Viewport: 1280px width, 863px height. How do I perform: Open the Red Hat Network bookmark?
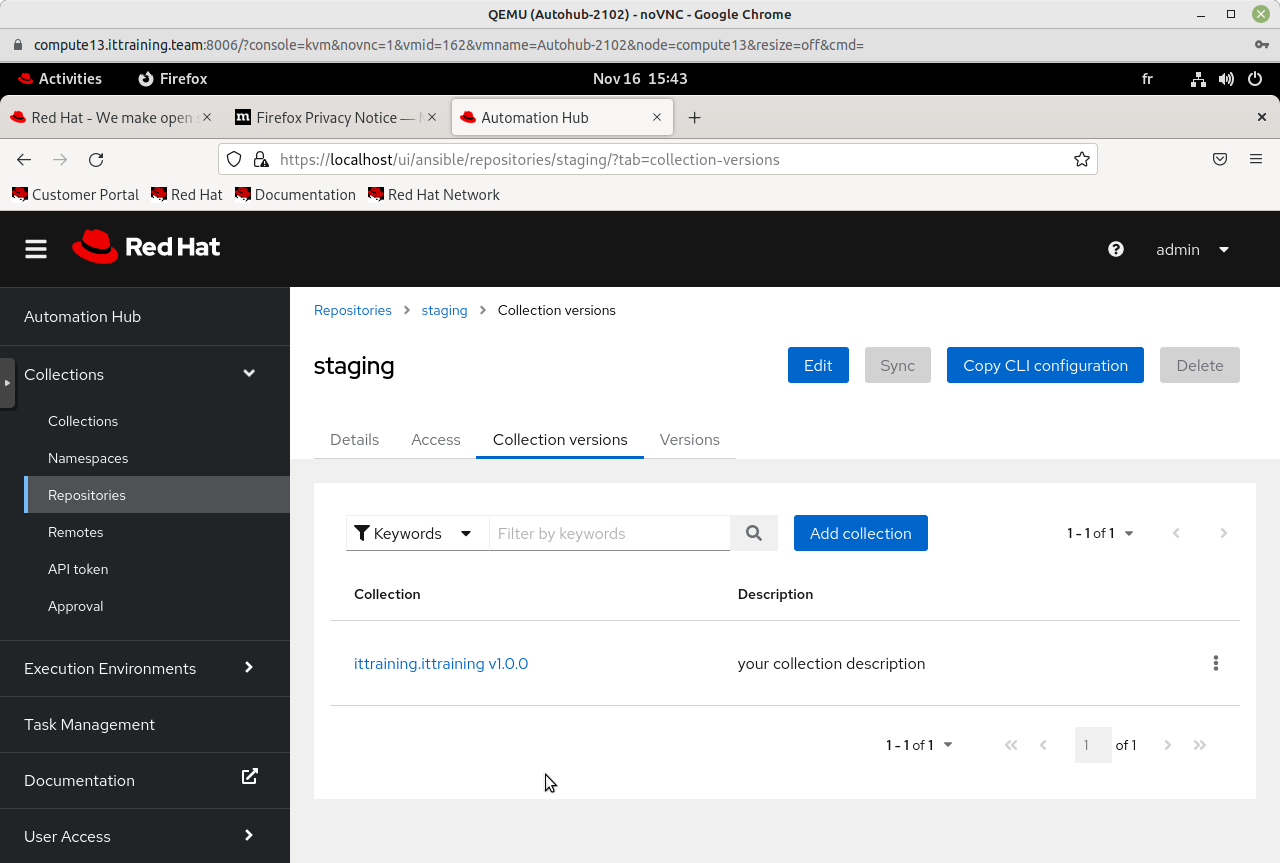[434, 195]
